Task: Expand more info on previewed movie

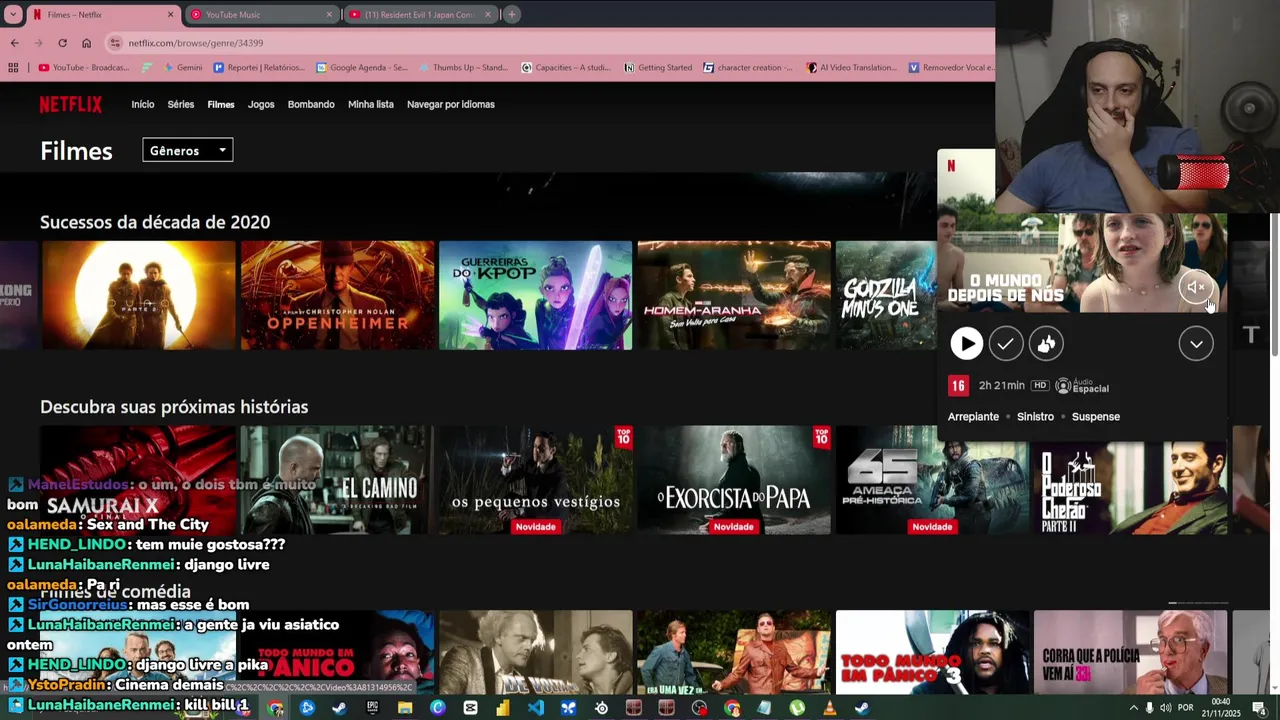Action: tap(1196, 344)
